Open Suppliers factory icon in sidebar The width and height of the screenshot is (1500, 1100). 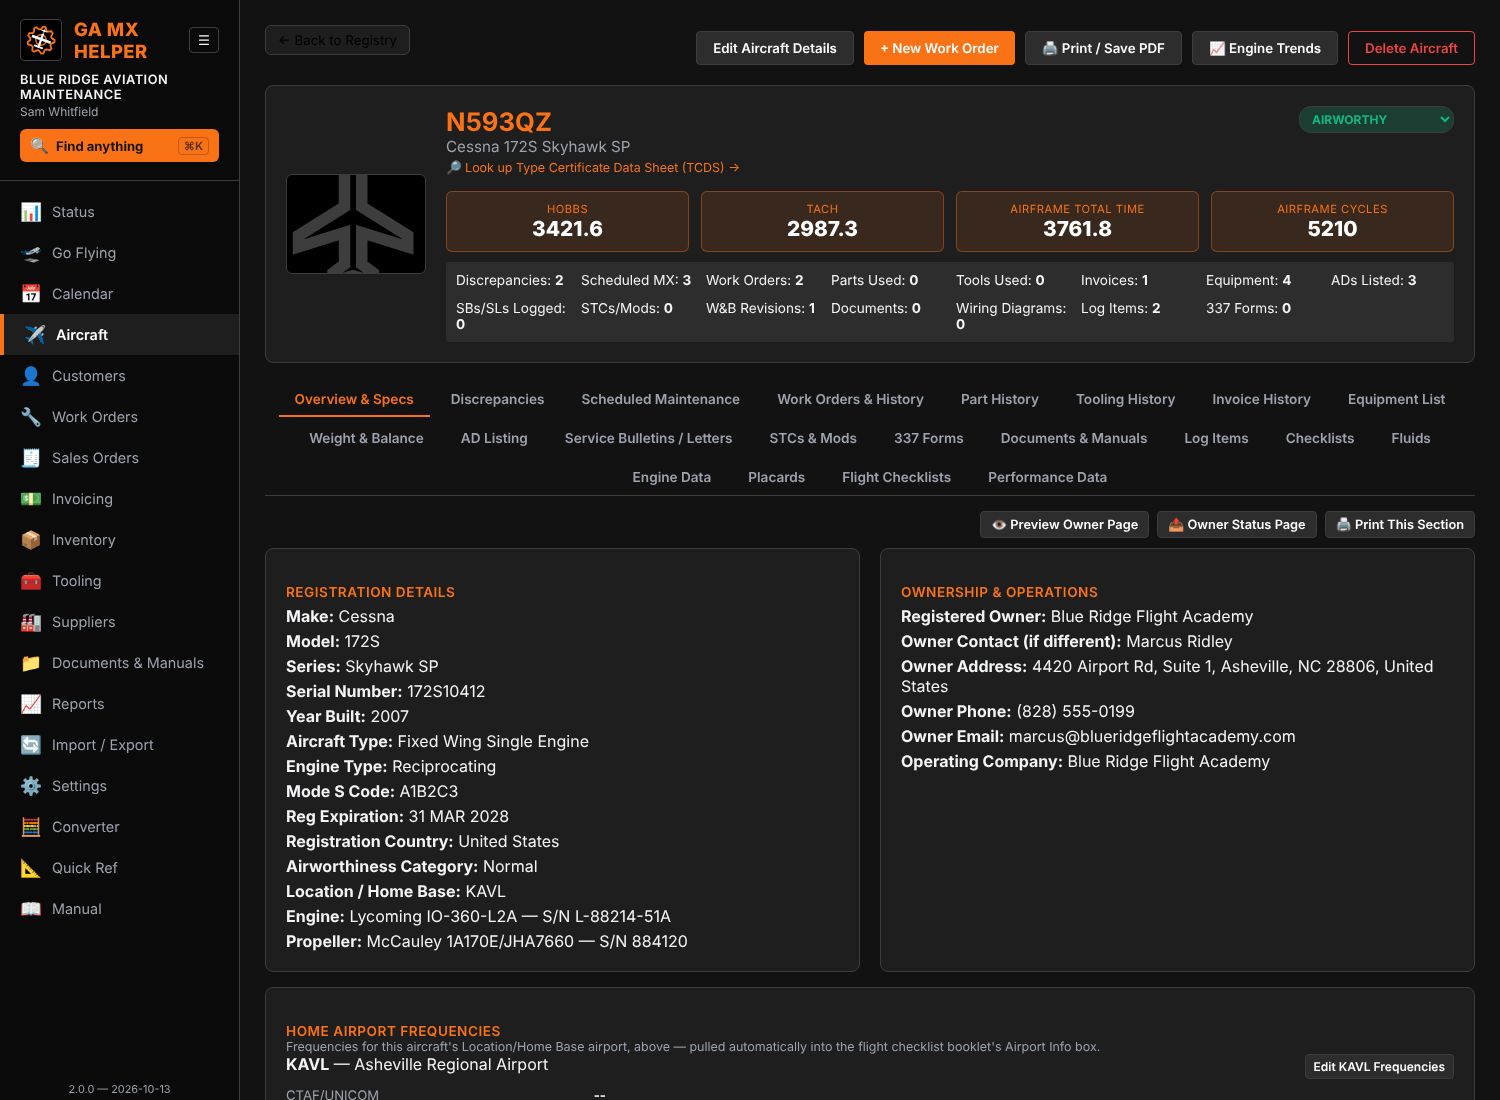coord(31,622)
